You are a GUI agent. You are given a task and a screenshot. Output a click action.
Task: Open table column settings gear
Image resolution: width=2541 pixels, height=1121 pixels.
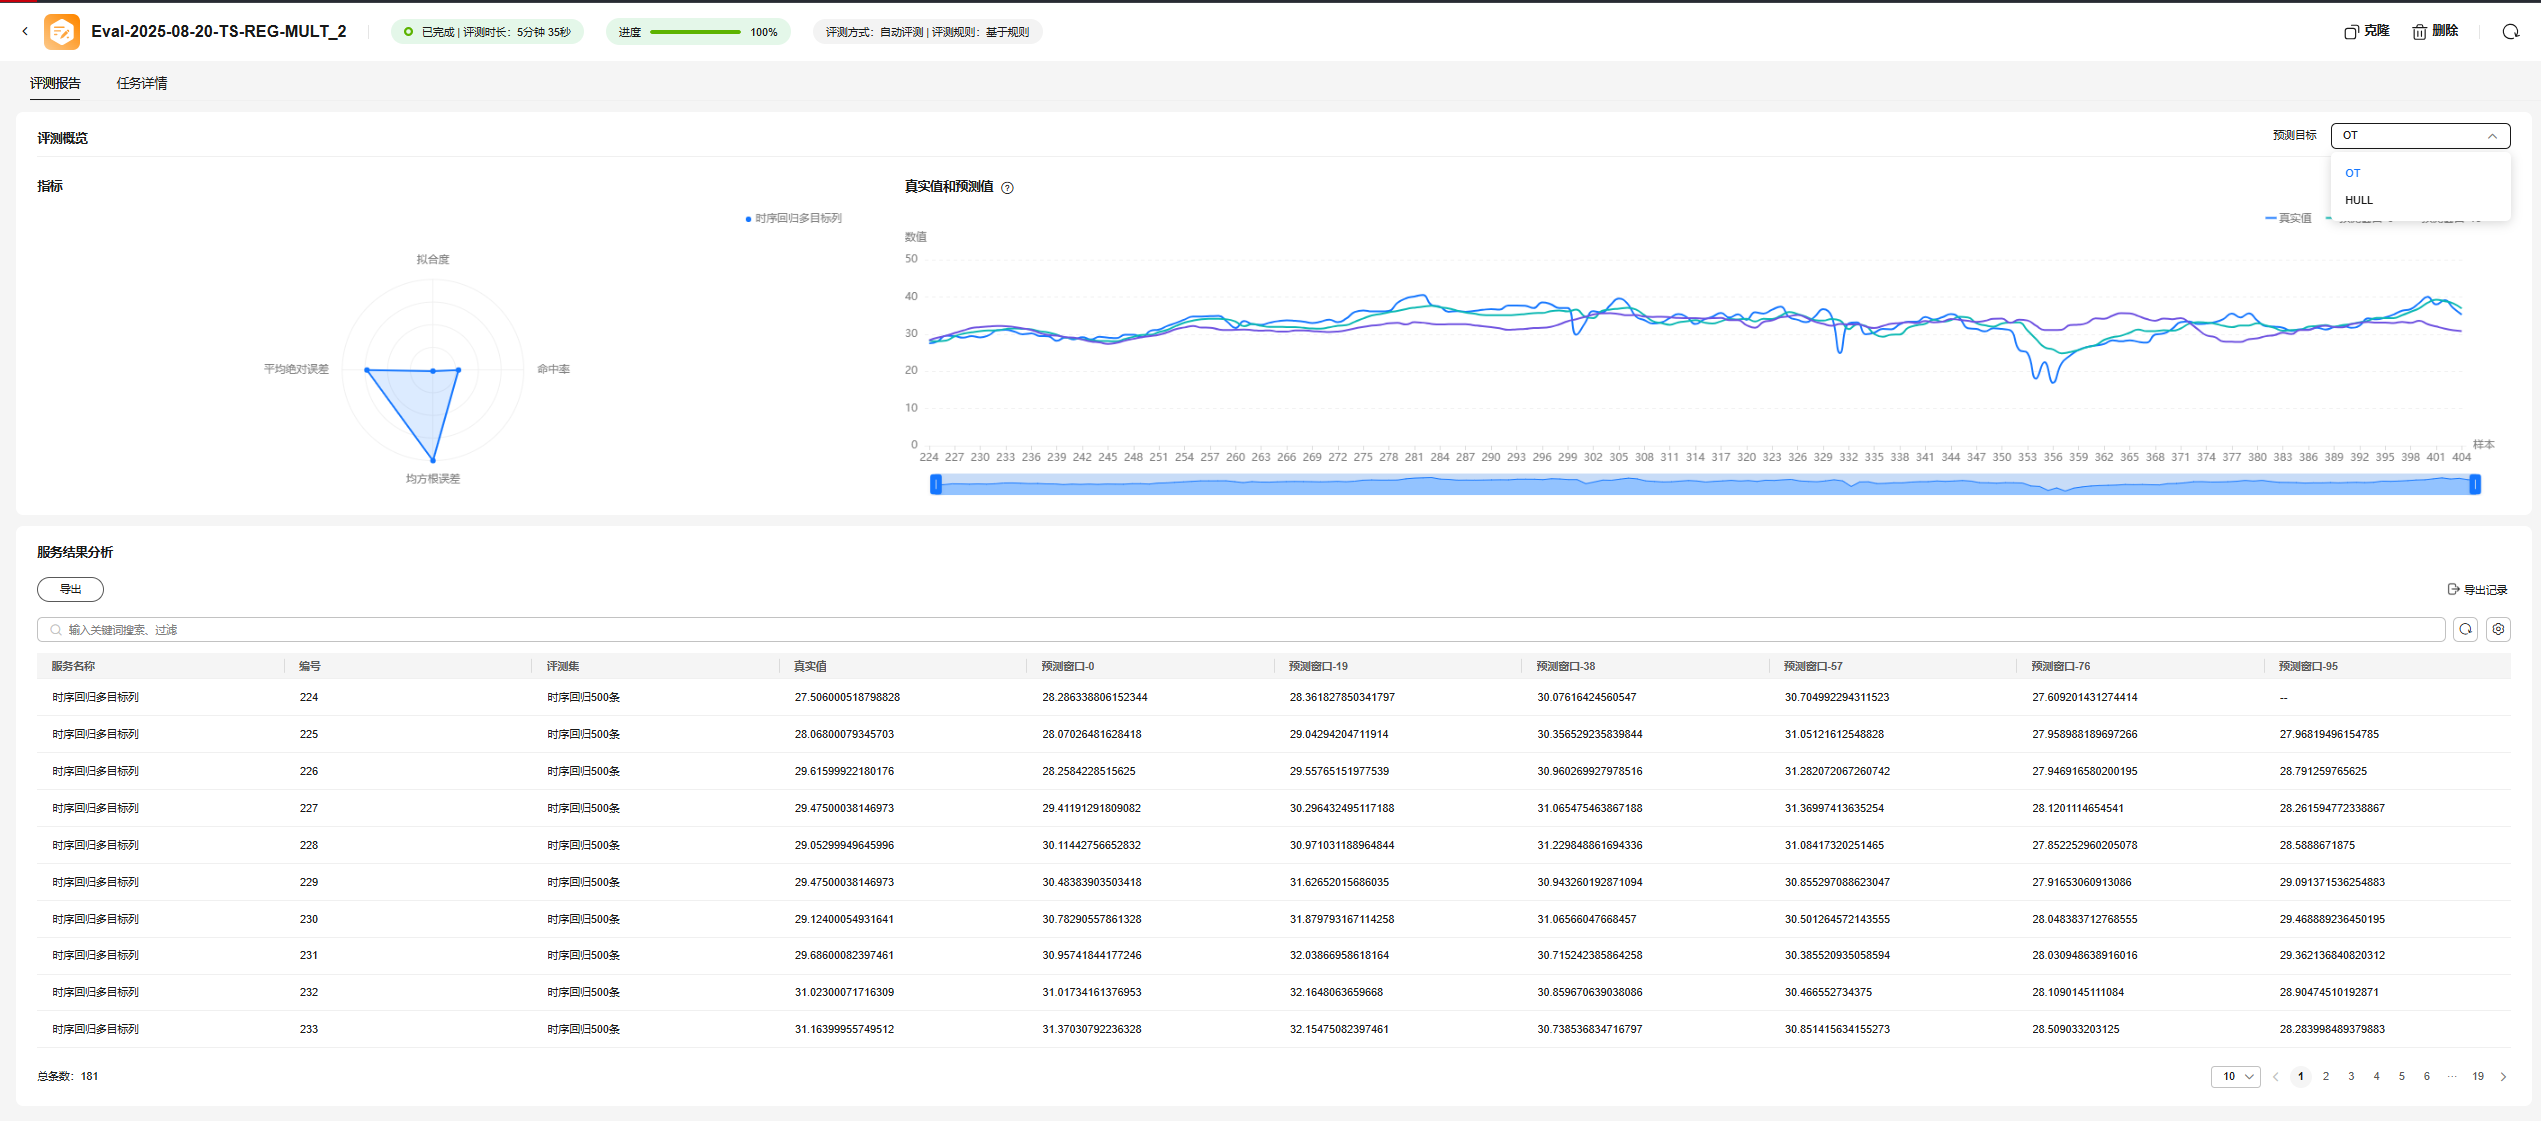click(2498, 629)
